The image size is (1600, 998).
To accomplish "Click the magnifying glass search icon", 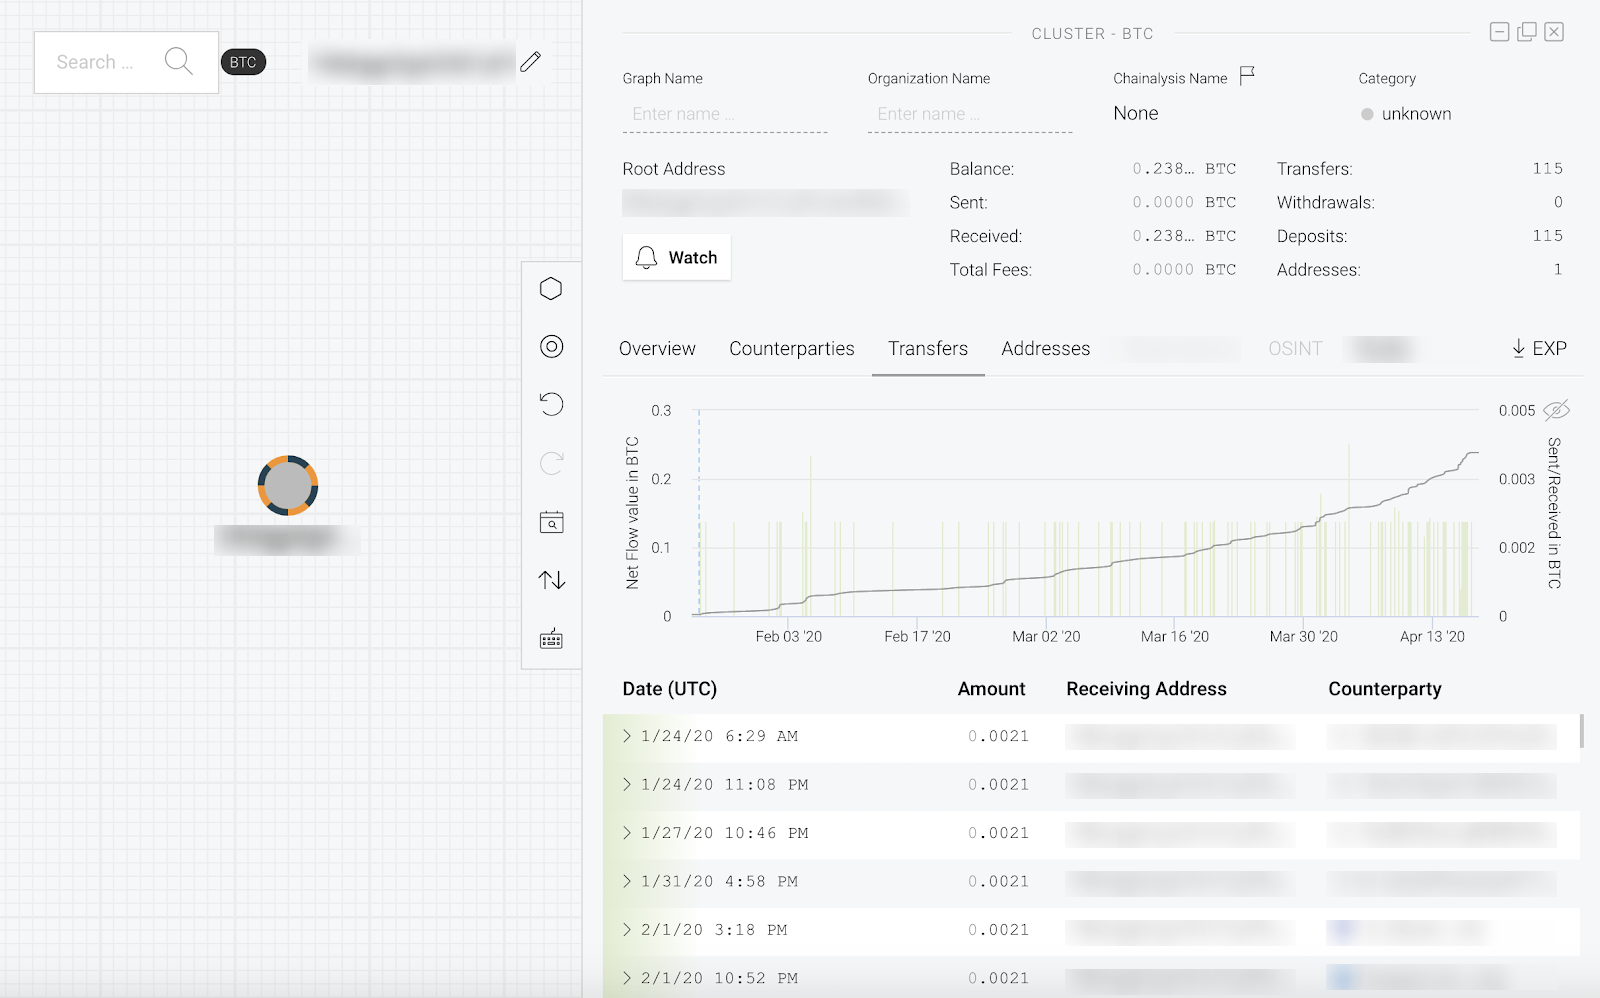I will 178,61.
